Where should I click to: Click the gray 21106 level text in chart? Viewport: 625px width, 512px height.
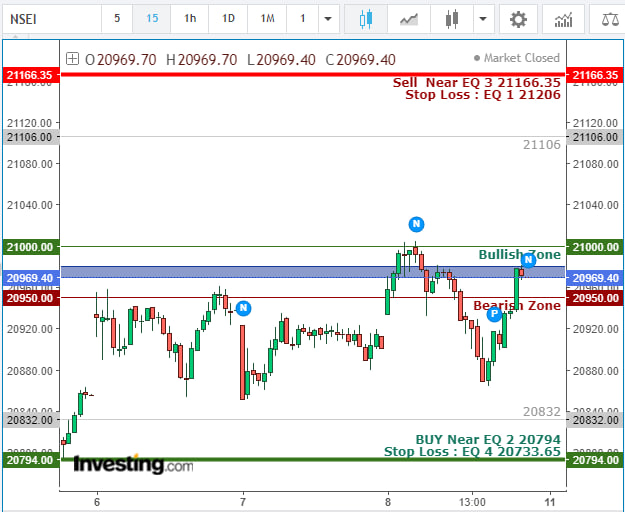point(542,145)
